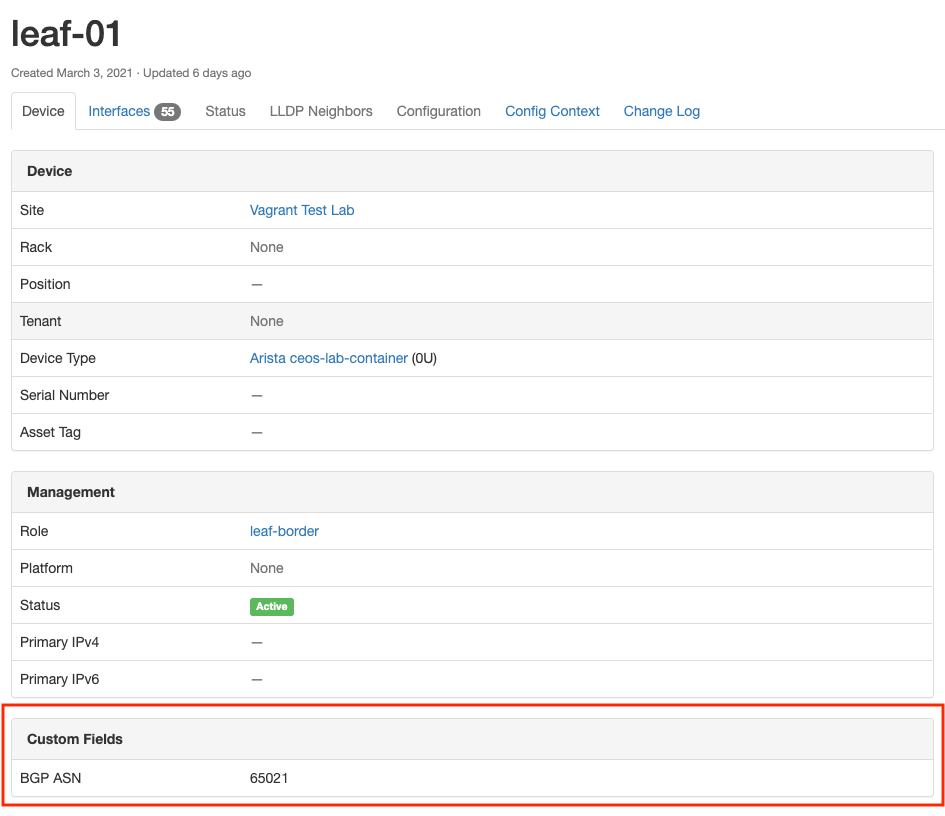Click the Serial Number row
Screen dimensions: 945x816
pyautogui.click(x=64, y=395)
